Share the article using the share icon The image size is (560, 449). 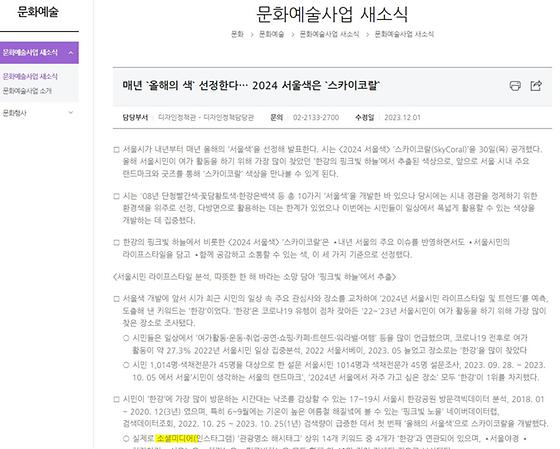pyautogui.click(x=536, y=86)
